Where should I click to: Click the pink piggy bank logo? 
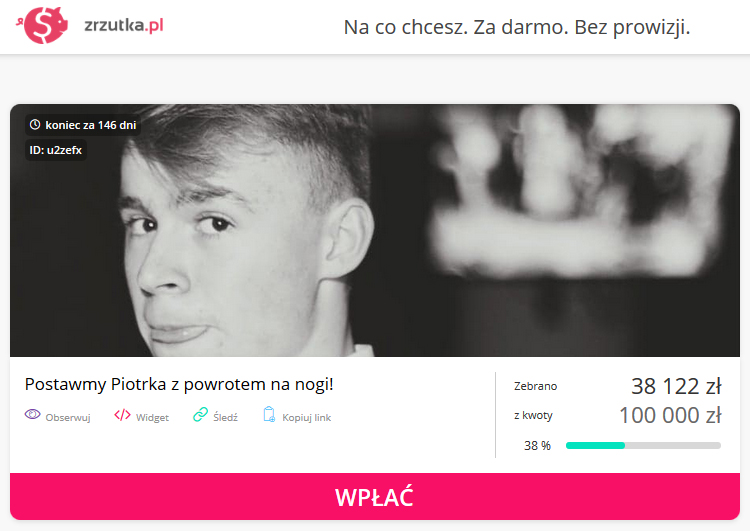[42, 25]
